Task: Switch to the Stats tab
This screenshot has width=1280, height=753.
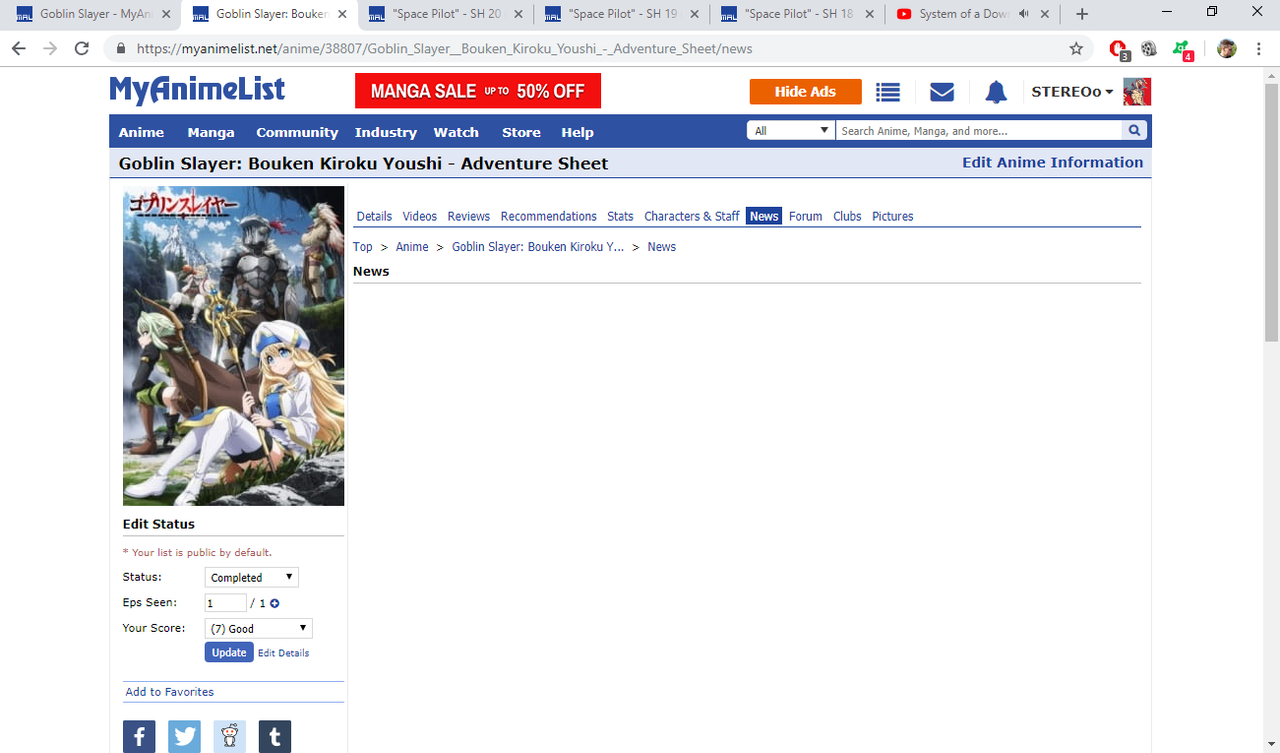Action: click(620, 216)
